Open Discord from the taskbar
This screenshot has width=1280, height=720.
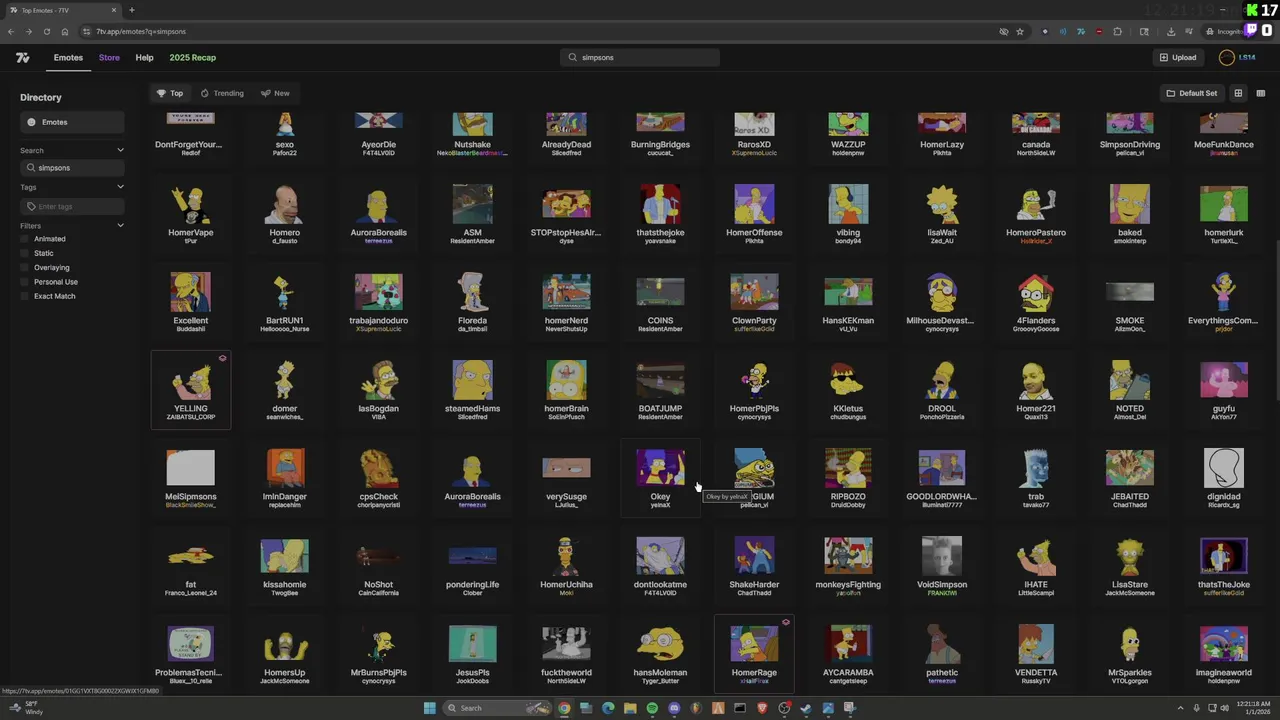tap(674, 708)
